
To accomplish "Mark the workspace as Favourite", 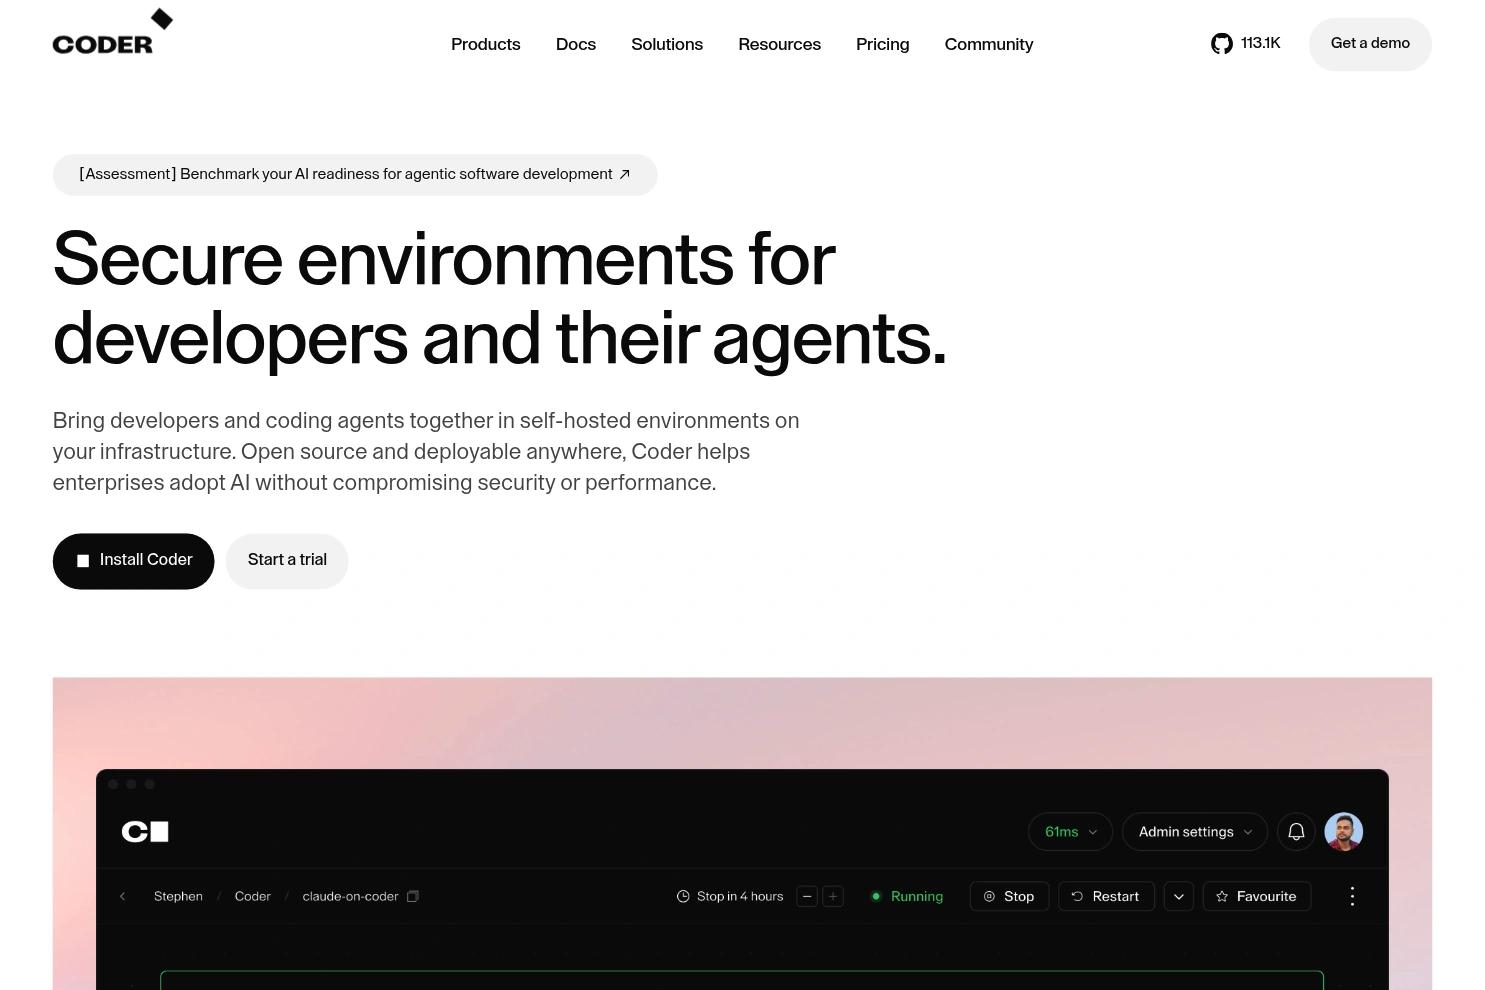I will pyautogui.click(x=1256, y=897).
